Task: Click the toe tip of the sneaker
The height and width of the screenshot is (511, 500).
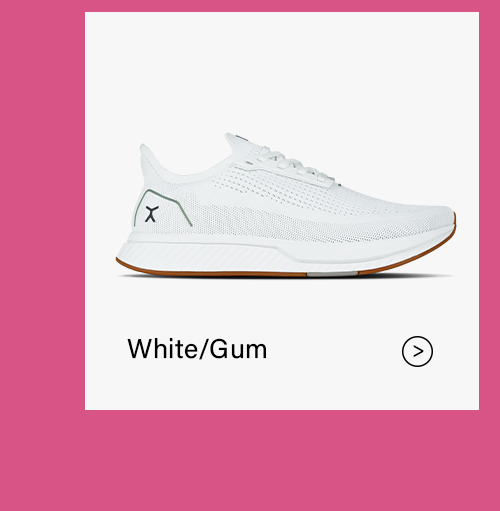Action: tap(447, 218)
